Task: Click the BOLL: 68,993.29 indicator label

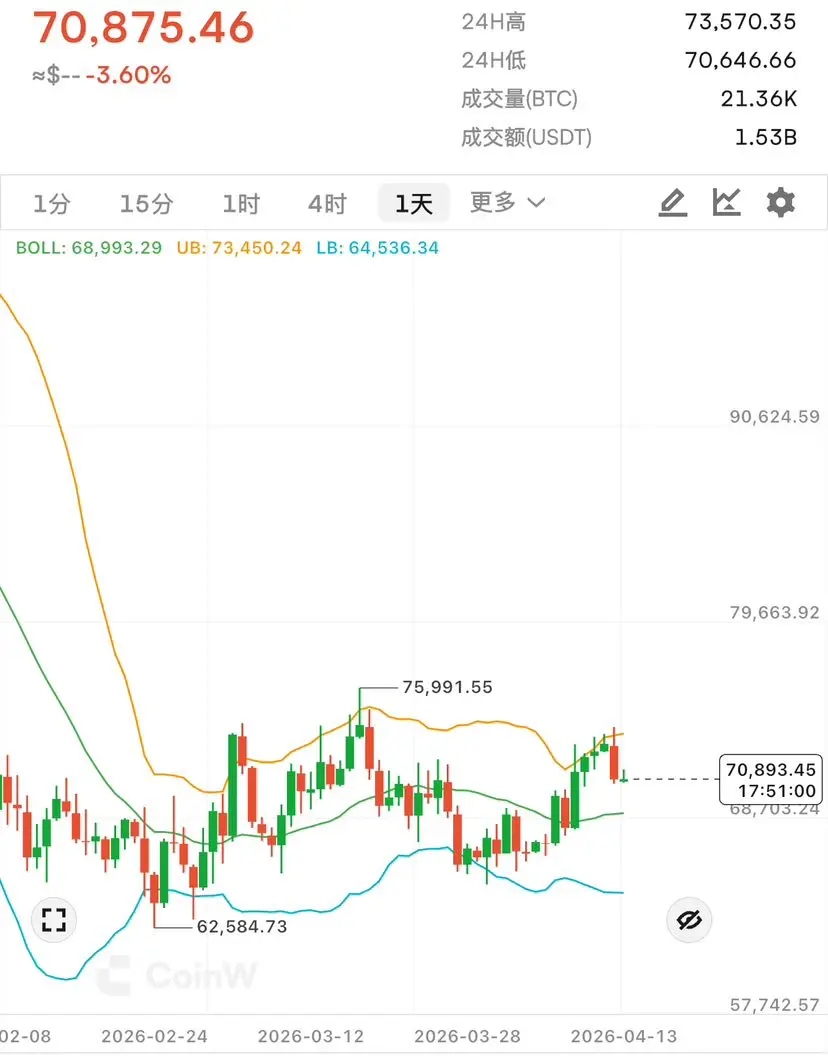Action: coord(89,248)
